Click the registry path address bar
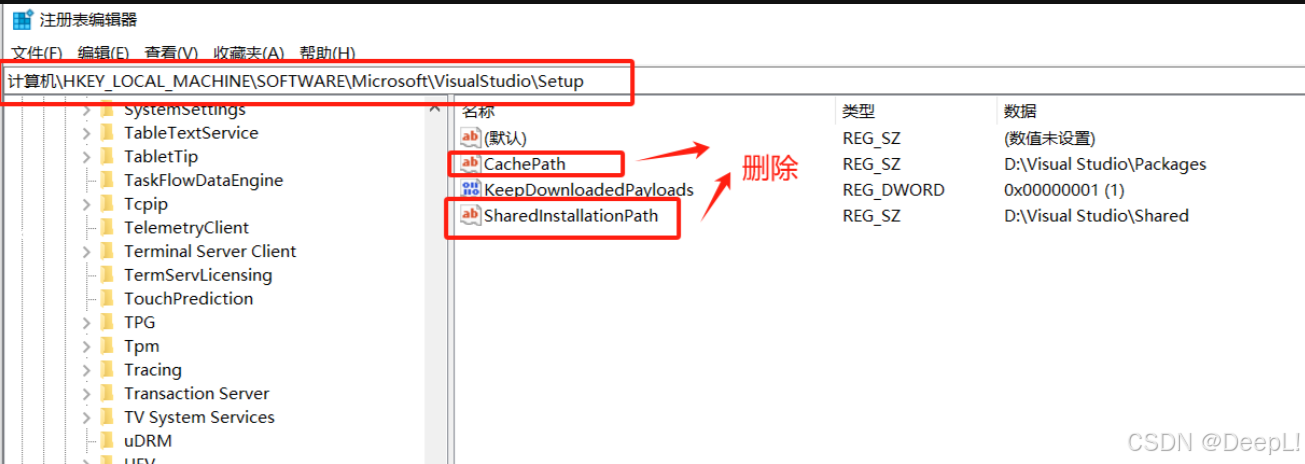Screen dimensions: 1305x464 316,81
